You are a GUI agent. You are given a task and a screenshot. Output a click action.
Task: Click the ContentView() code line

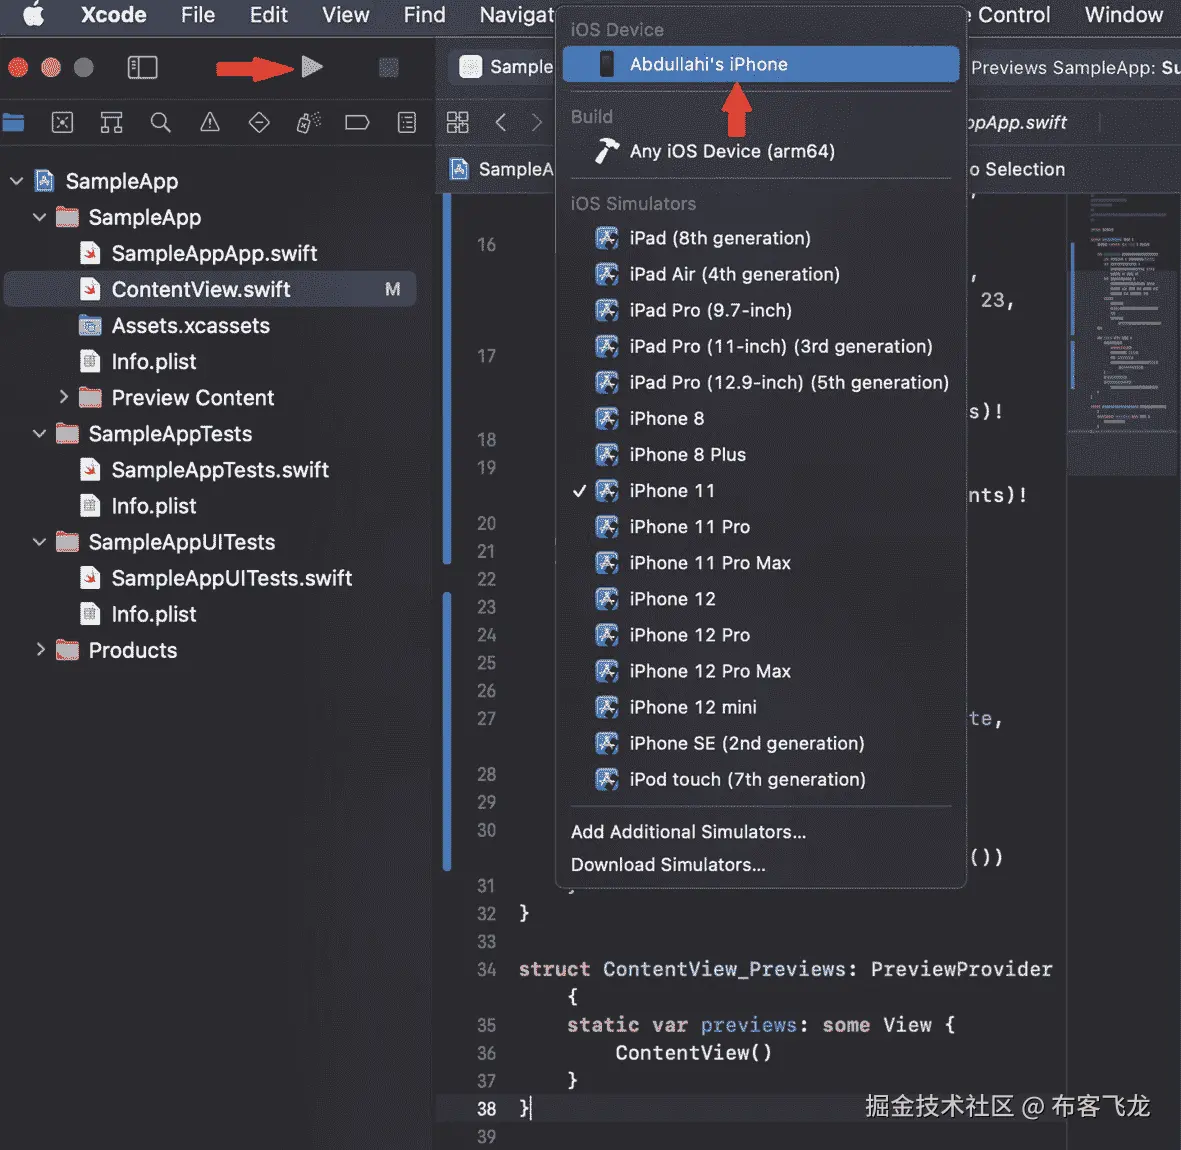click(x=694, y=1053)
